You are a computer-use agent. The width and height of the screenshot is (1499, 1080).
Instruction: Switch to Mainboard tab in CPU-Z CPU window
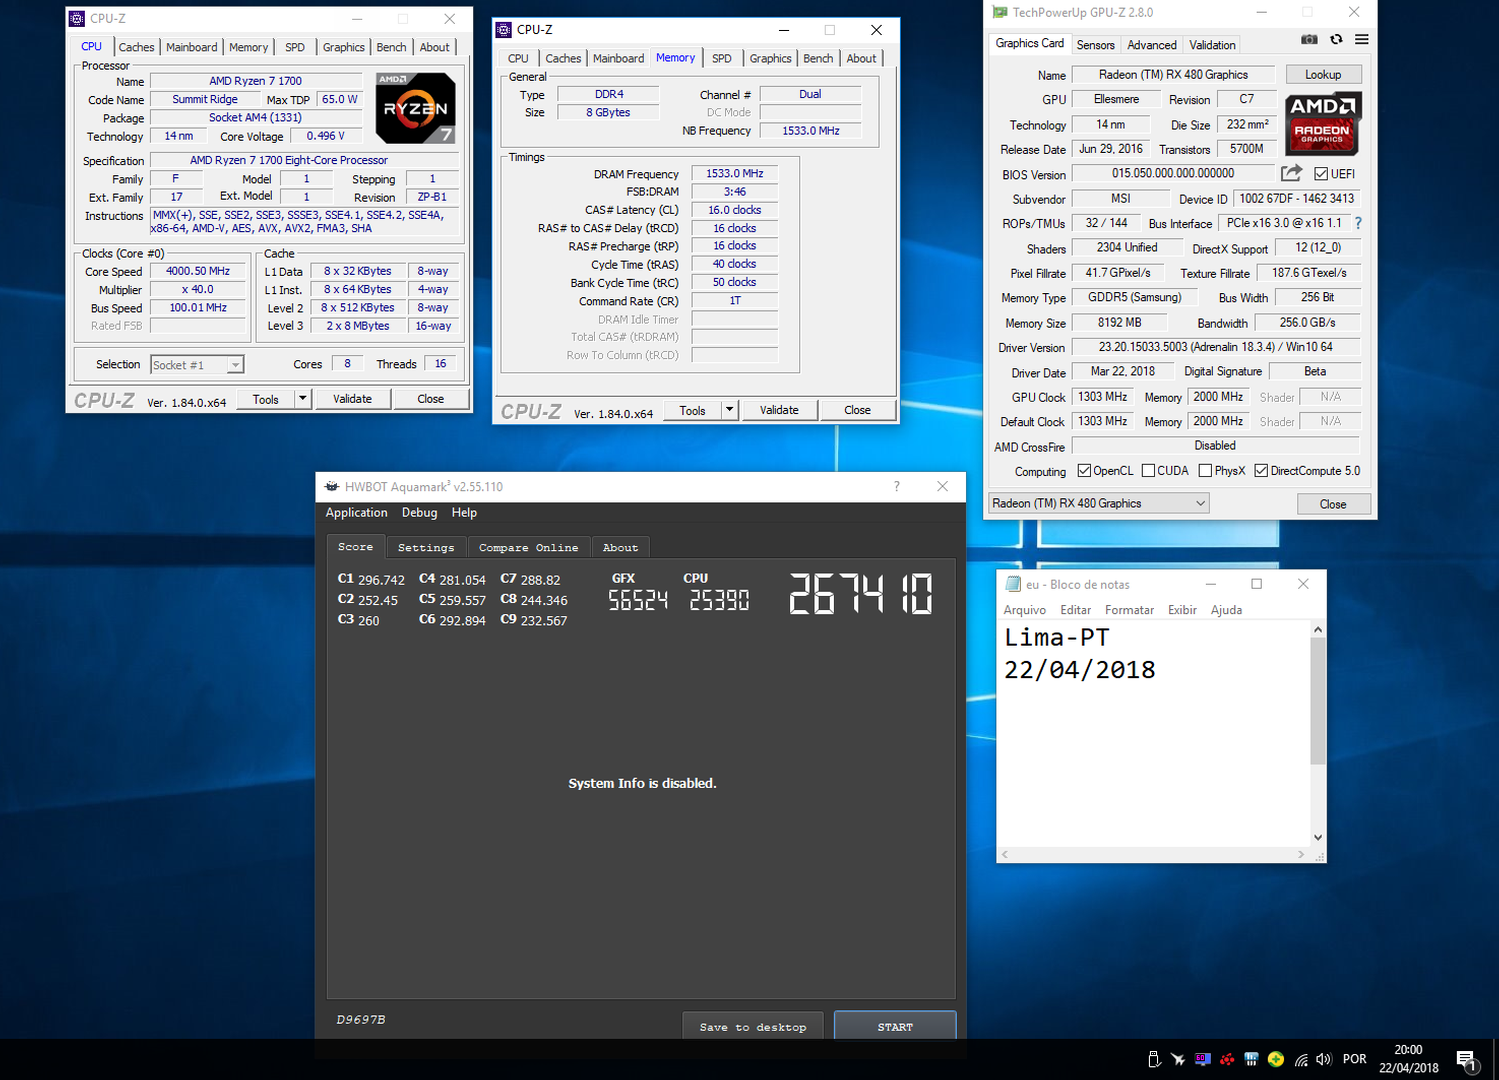point(191,47)
